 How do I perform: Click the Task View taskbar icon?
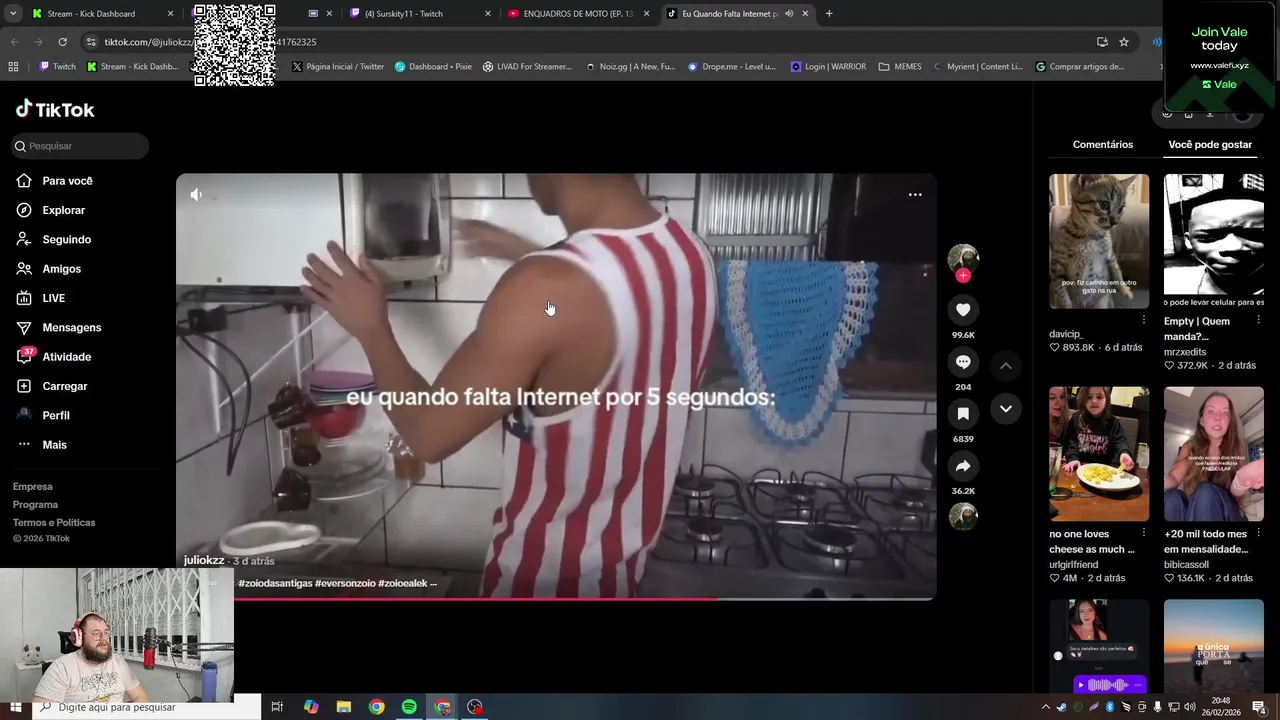[277, 707]
